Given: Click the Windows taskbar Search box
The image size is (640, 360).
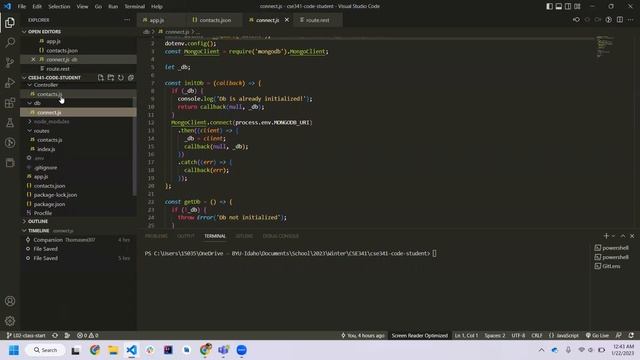Looking at the screenshot, I should pyautogui.click(x=45, y=350).
